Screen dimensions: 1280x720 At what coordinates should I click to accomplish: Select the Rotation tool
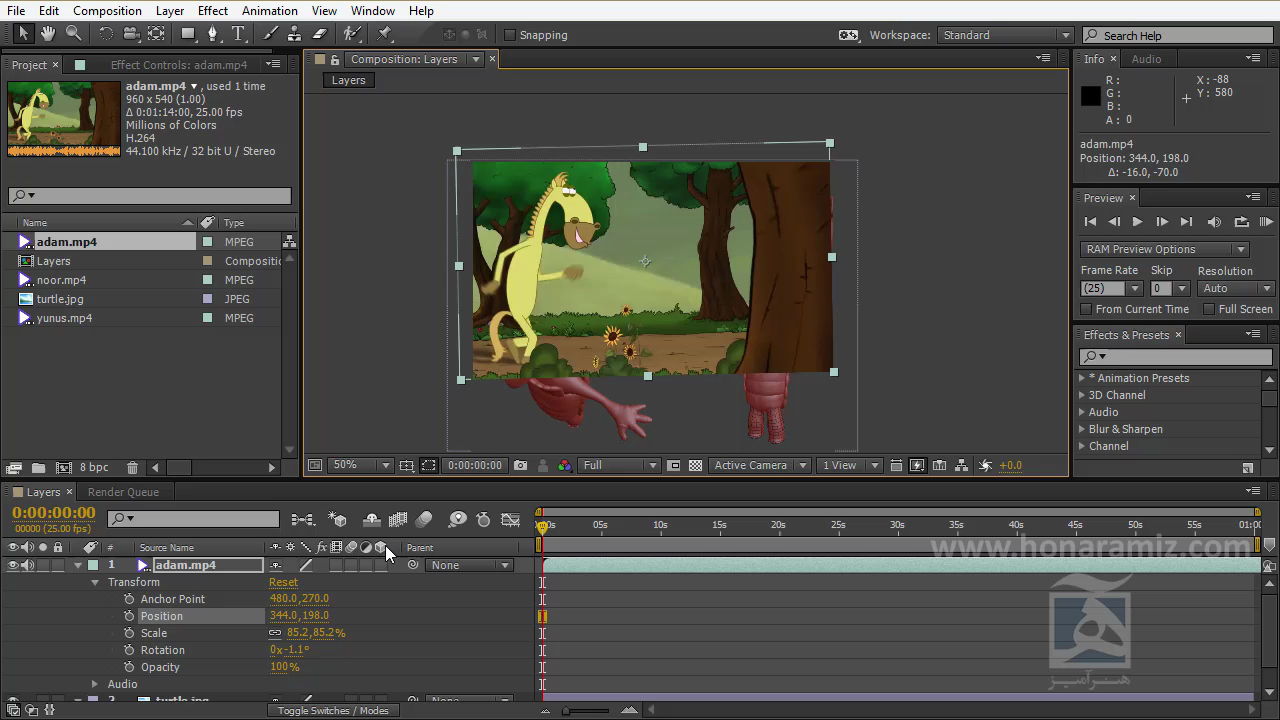[106, 34]
